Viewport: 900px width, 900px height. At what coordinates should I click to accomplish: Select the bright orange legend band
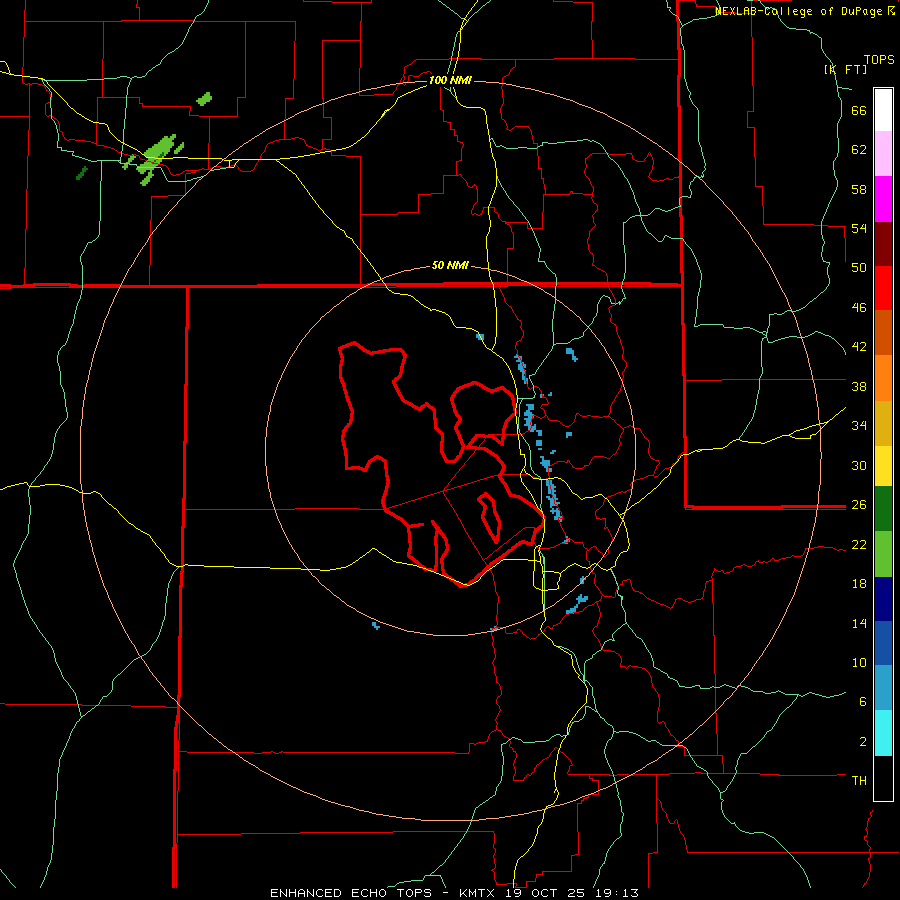[x=883, y=378]
